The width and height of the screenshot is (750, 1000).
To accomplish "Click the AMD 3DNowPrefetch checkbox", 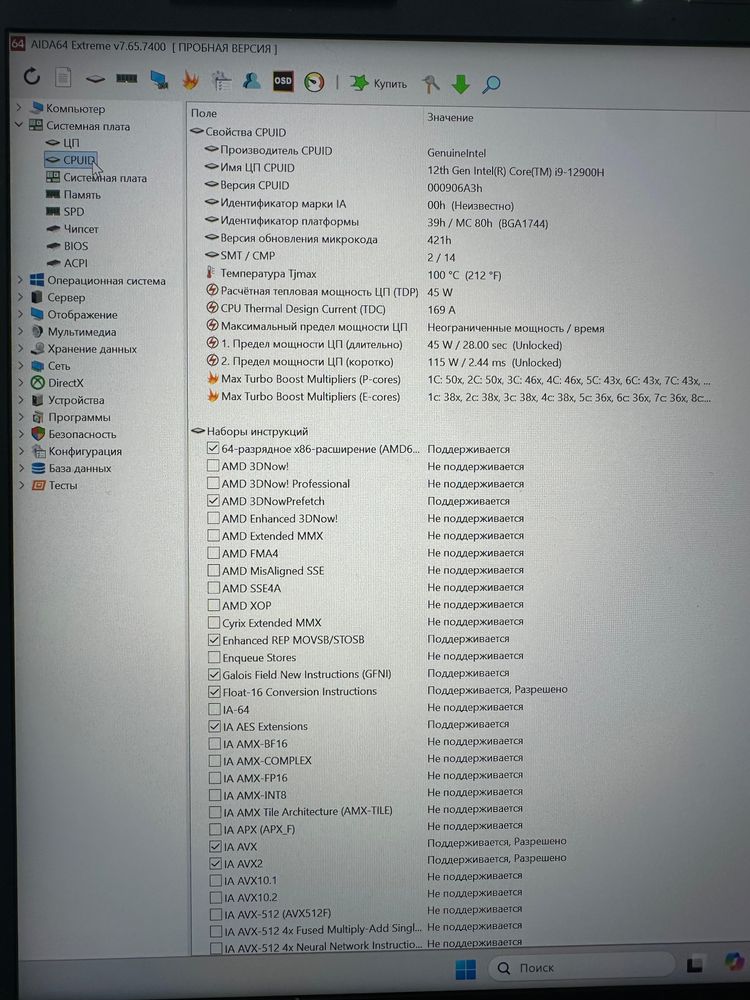I will click(x=213, y=501).
